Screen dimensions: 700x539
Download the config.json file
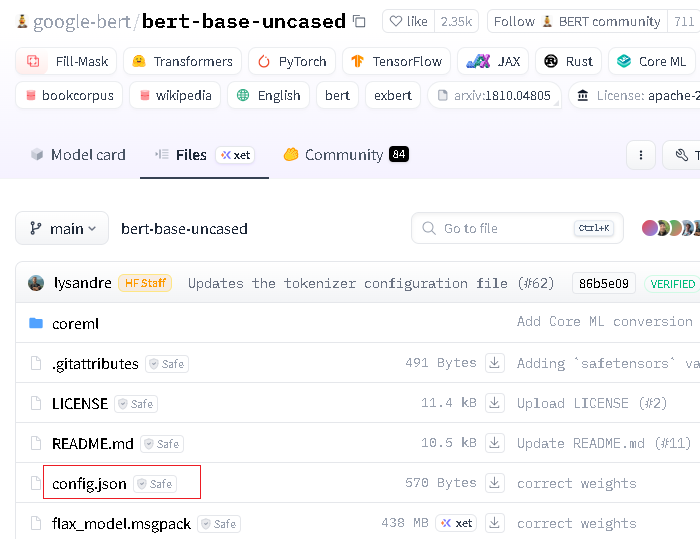494,483
